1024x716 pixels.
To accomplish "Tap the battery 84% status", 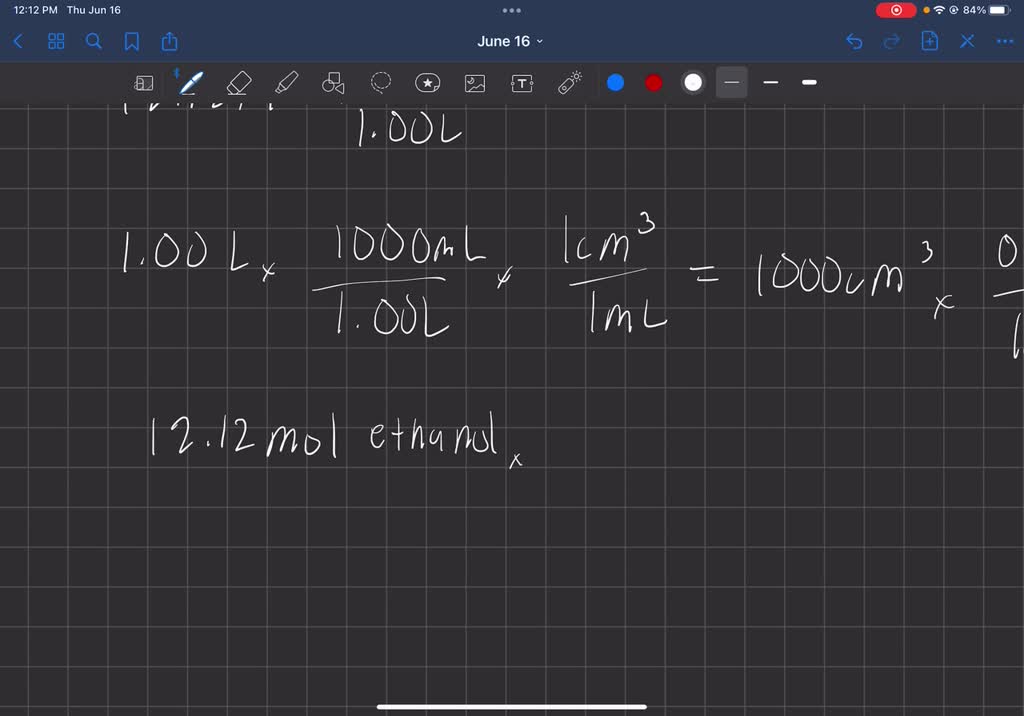I will (x=985, y=10).
